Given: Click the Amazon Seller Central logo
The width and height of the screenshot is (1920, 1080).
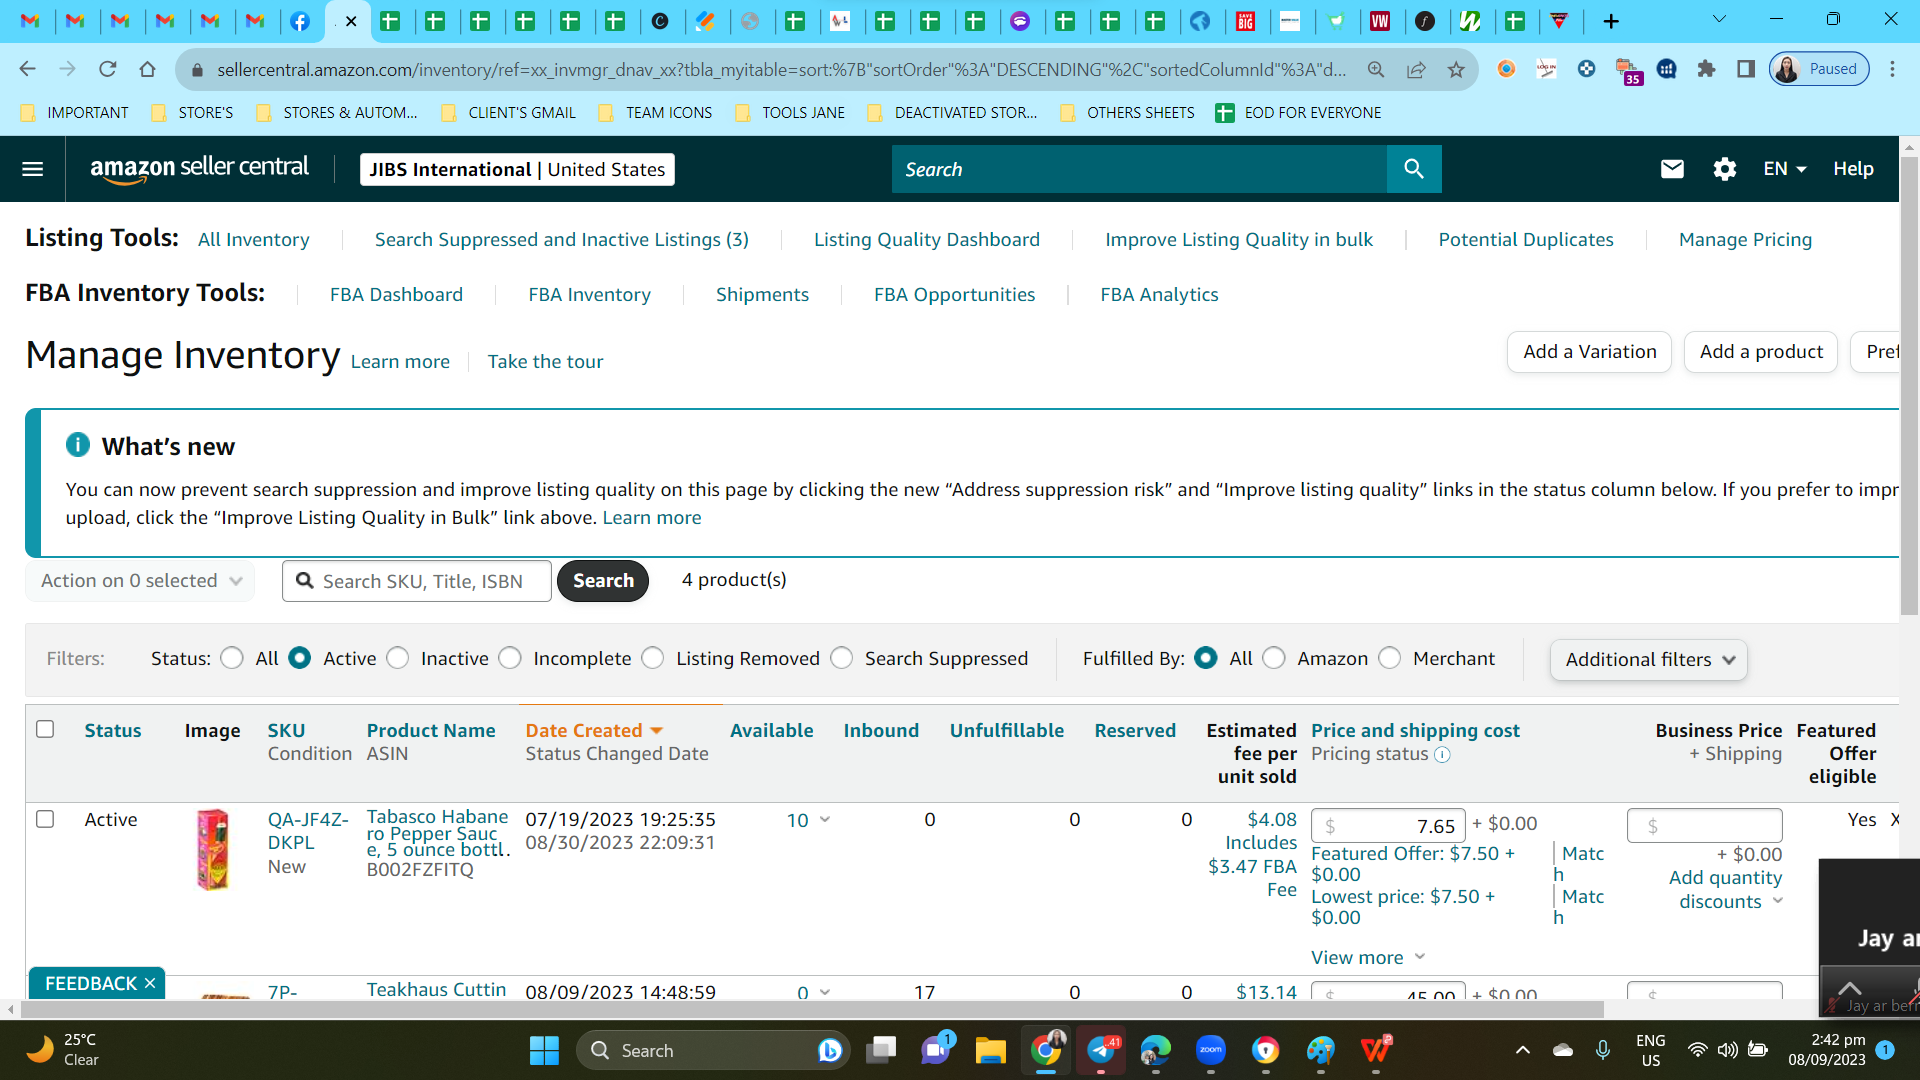Looking at the screenshot, I should click(200, 168).
